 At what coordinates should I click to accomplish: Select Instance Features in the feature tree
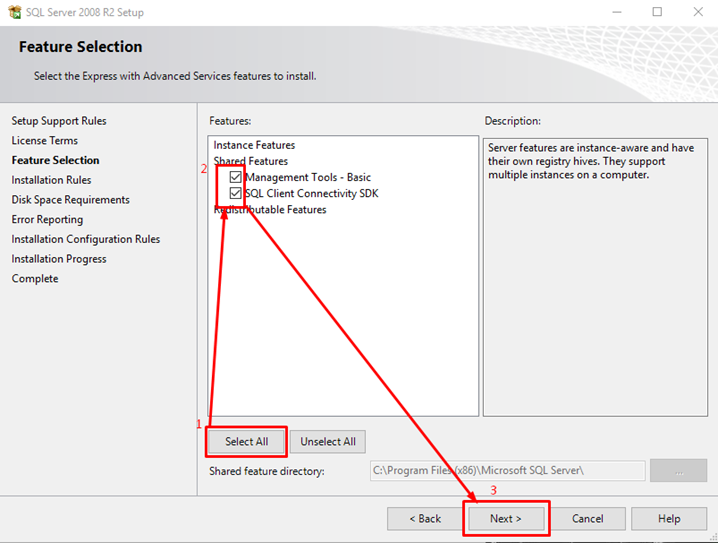(x=254, y=145)
